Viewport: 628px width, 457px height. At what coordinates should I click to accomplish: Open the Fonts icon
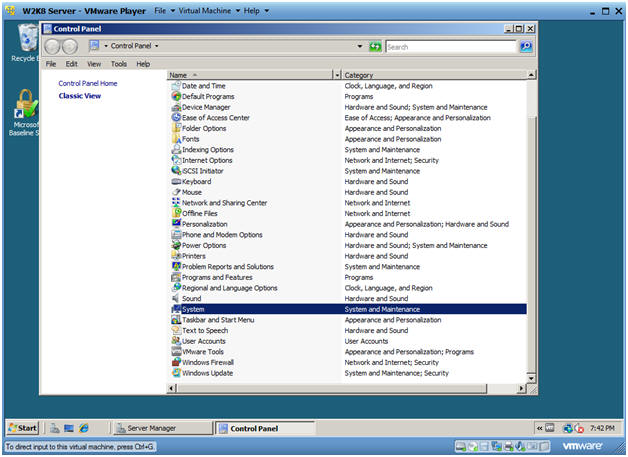(176, 139)
